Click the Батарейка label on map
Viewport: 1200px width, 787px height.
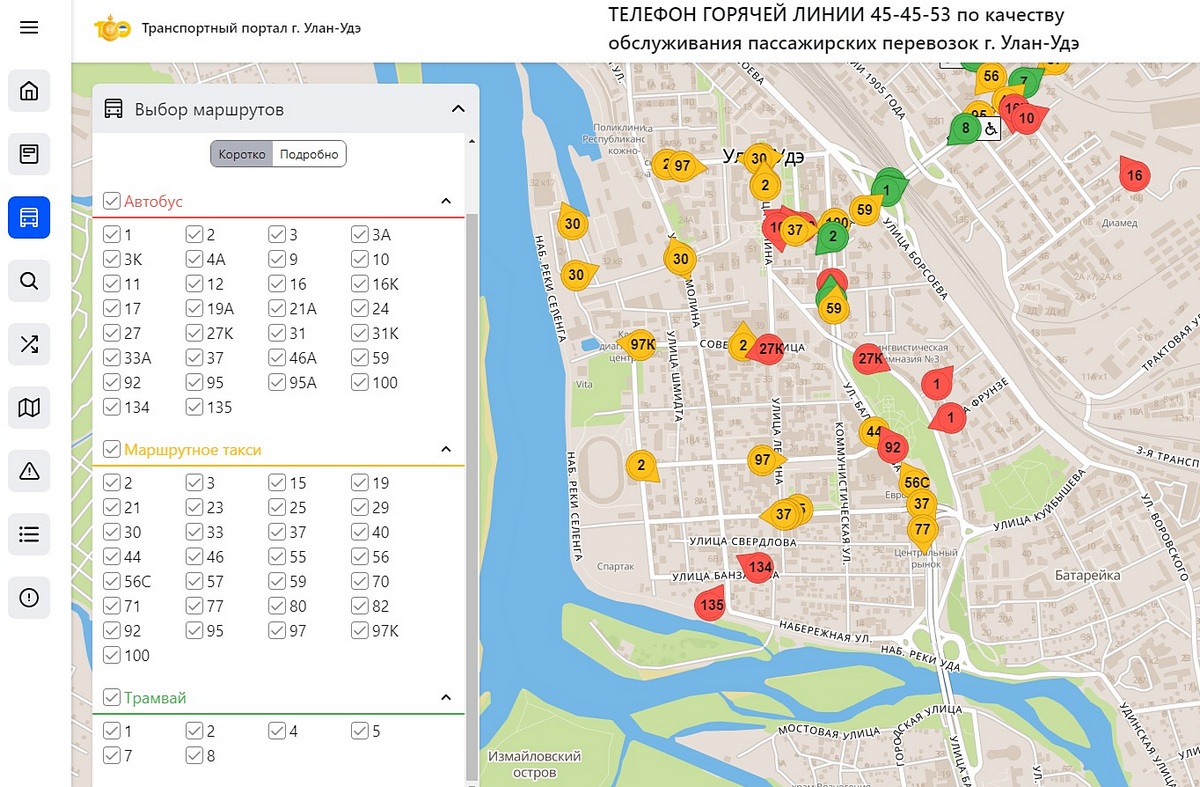pos(1086,576)
